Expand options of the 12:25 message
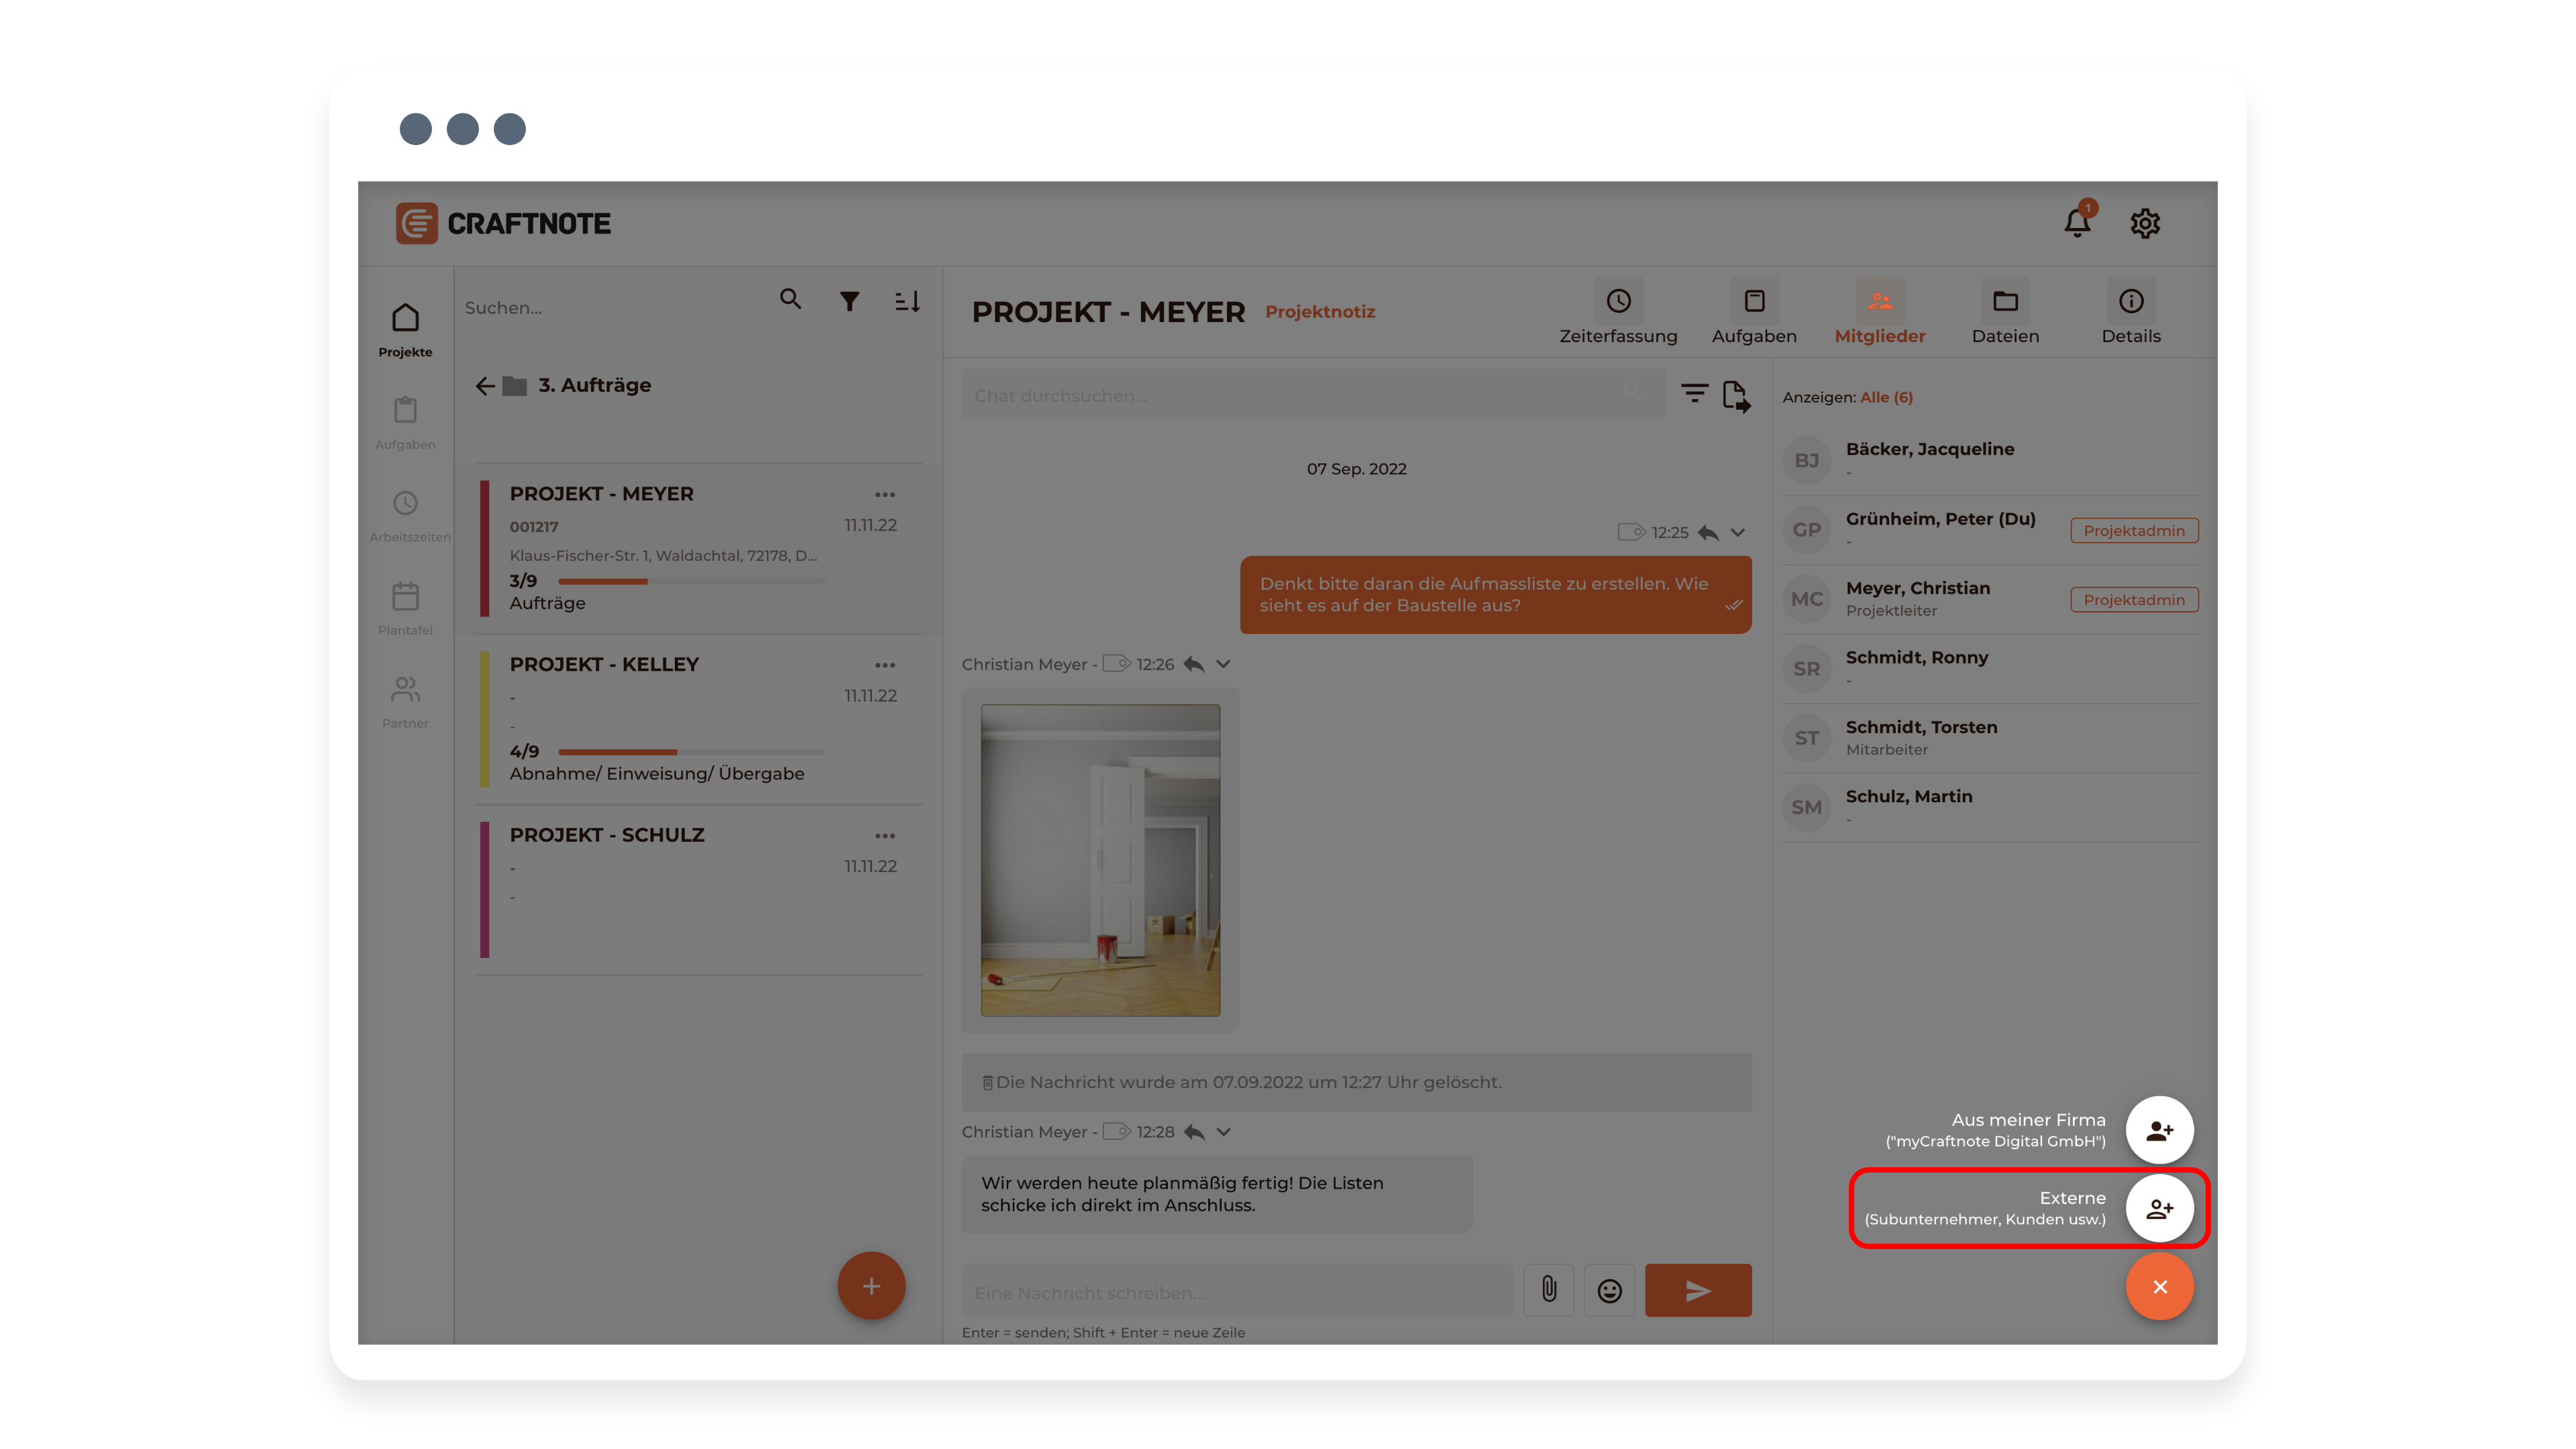The width and height of the screenshot is (2576, 1449). (1738, 532)
